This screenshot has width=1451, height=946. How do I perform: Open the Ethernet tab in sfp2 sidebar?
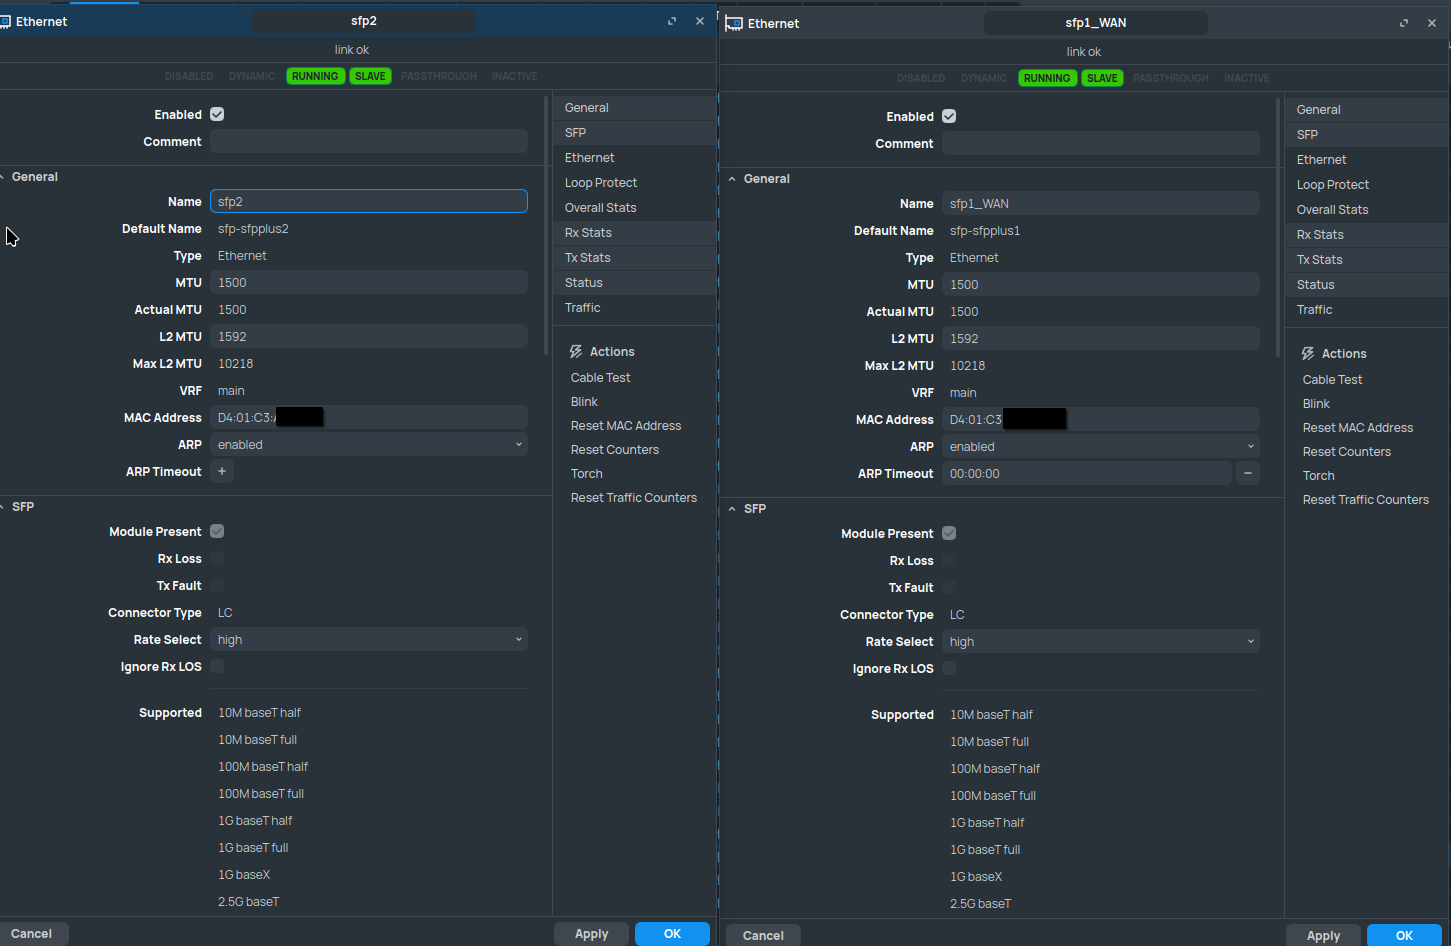tap(635, 158)
